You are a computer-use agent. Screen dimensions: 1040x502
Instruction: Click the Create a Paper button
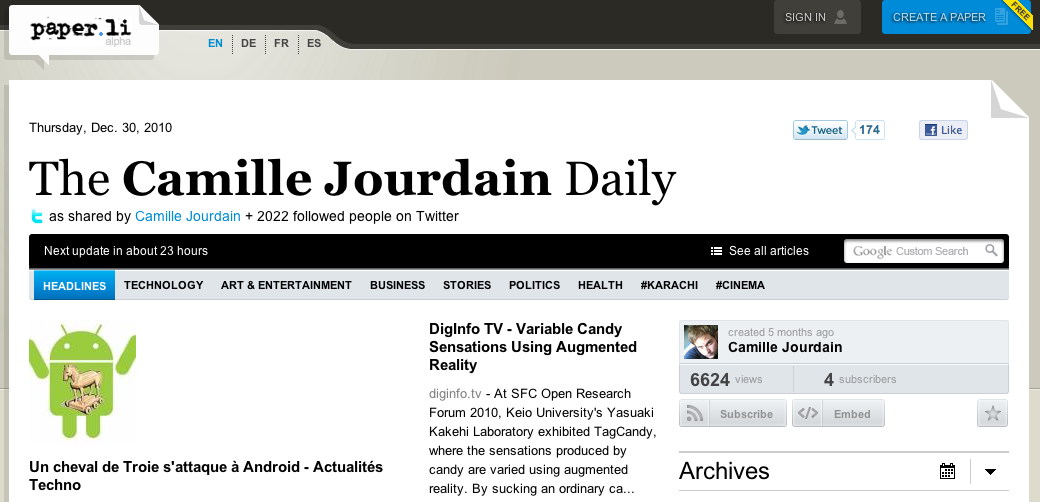(x=955, y=17)
